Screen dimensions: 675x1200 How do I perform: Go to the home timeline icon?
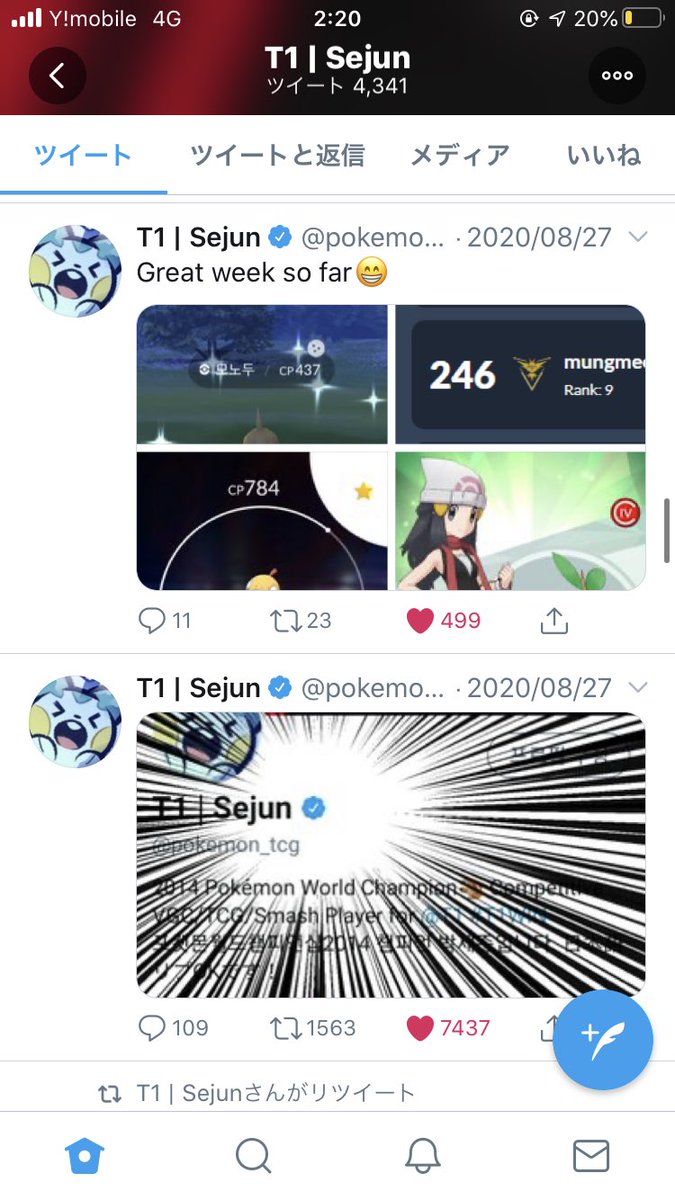tap(85, 1157)
